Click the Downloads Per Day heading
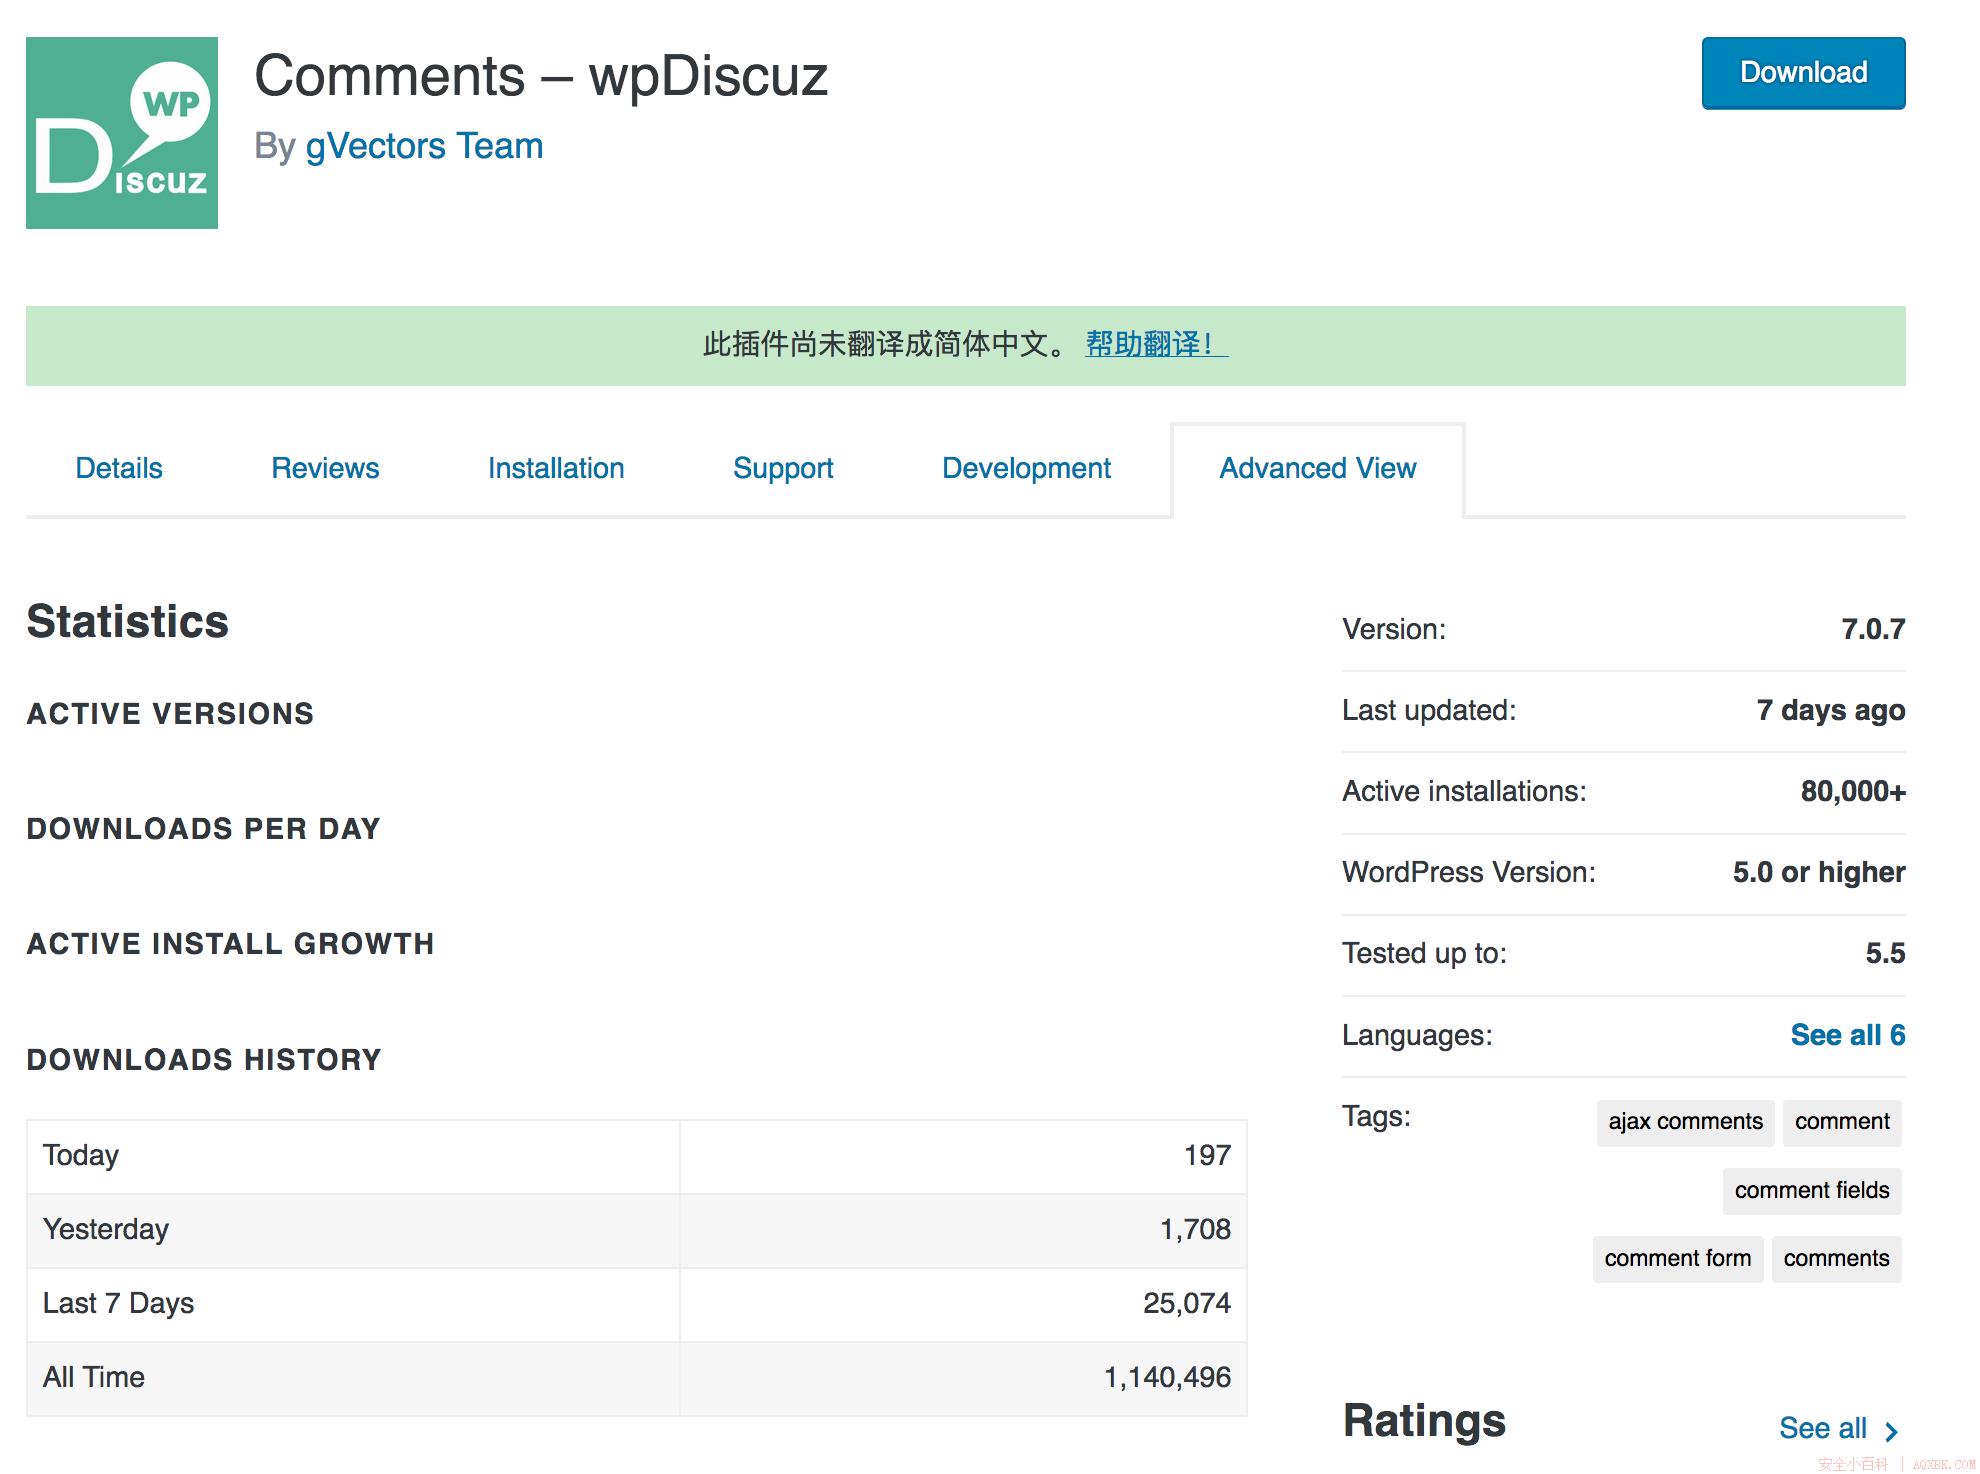1980x1474 pixels. (x=203, y=829)
